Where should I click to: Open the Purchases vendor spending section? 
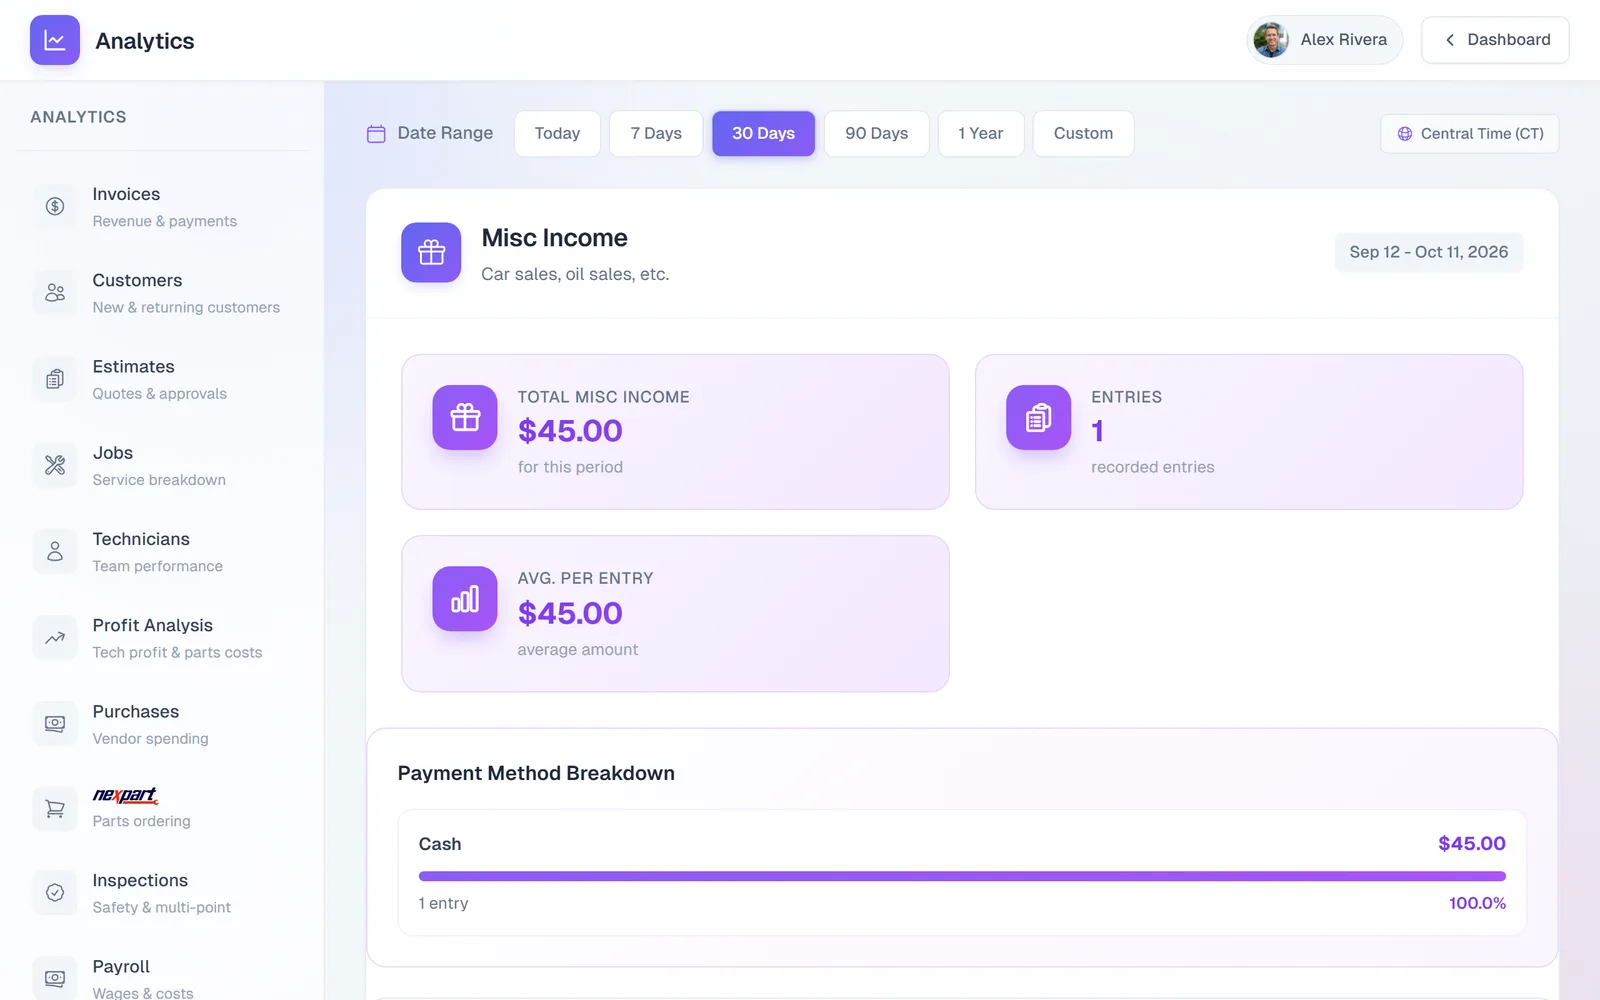pyautogui.click(x=162, y=724)
